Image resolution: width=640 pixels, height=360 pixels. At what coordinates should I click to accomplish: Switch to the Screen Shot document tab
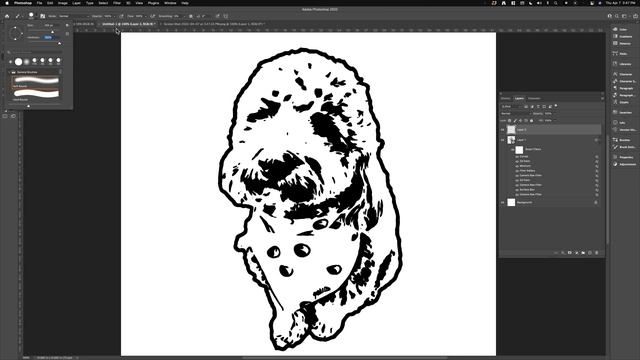[x=214, y=24]
